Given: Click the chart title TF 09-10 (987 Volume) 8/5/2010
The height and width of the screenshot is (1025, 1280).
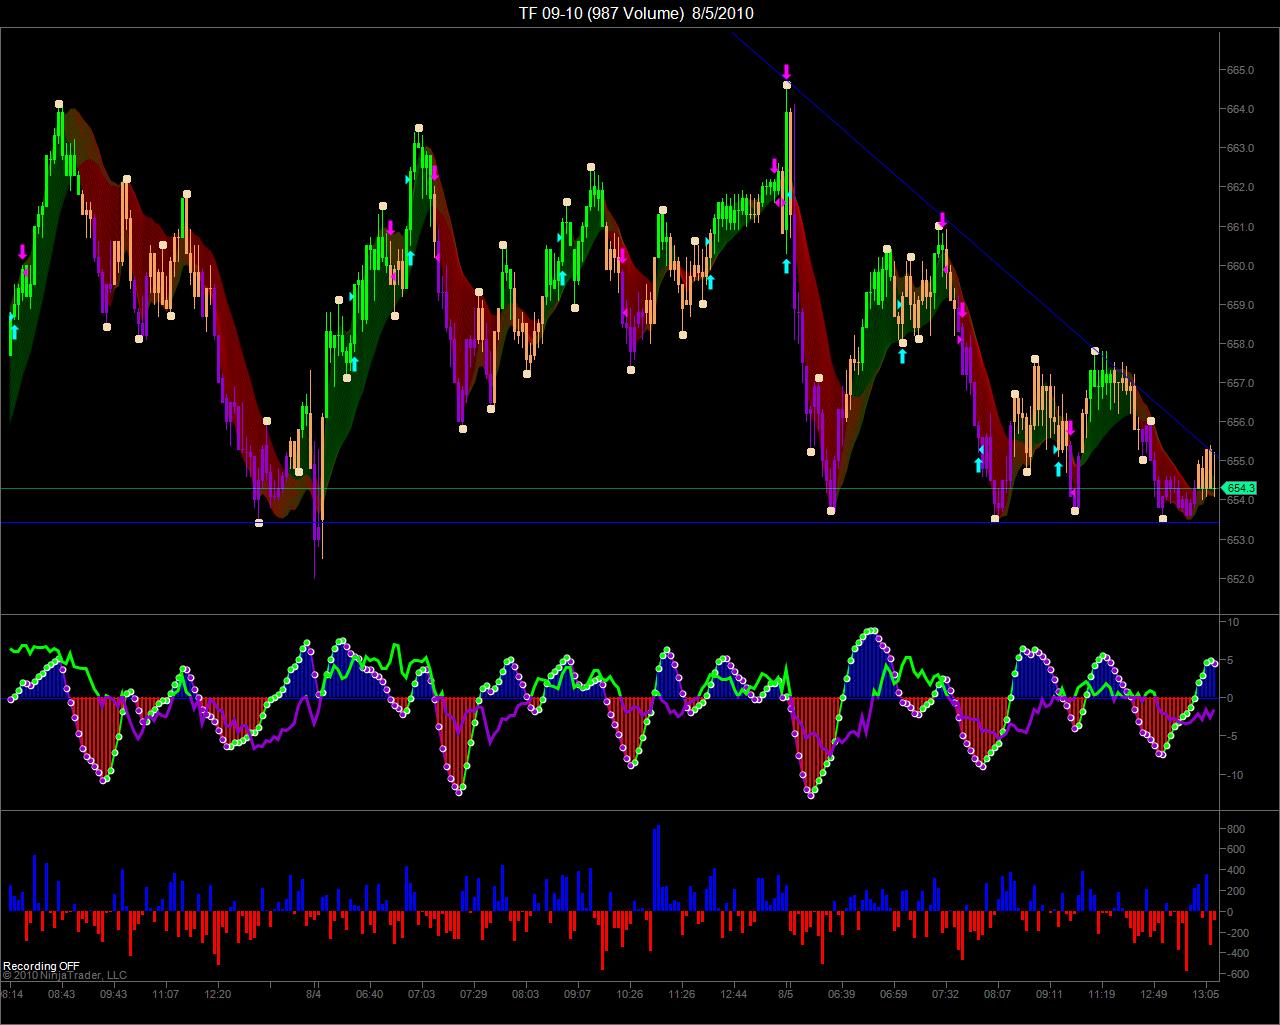Looking at the screenshot, I should [636, 13].
